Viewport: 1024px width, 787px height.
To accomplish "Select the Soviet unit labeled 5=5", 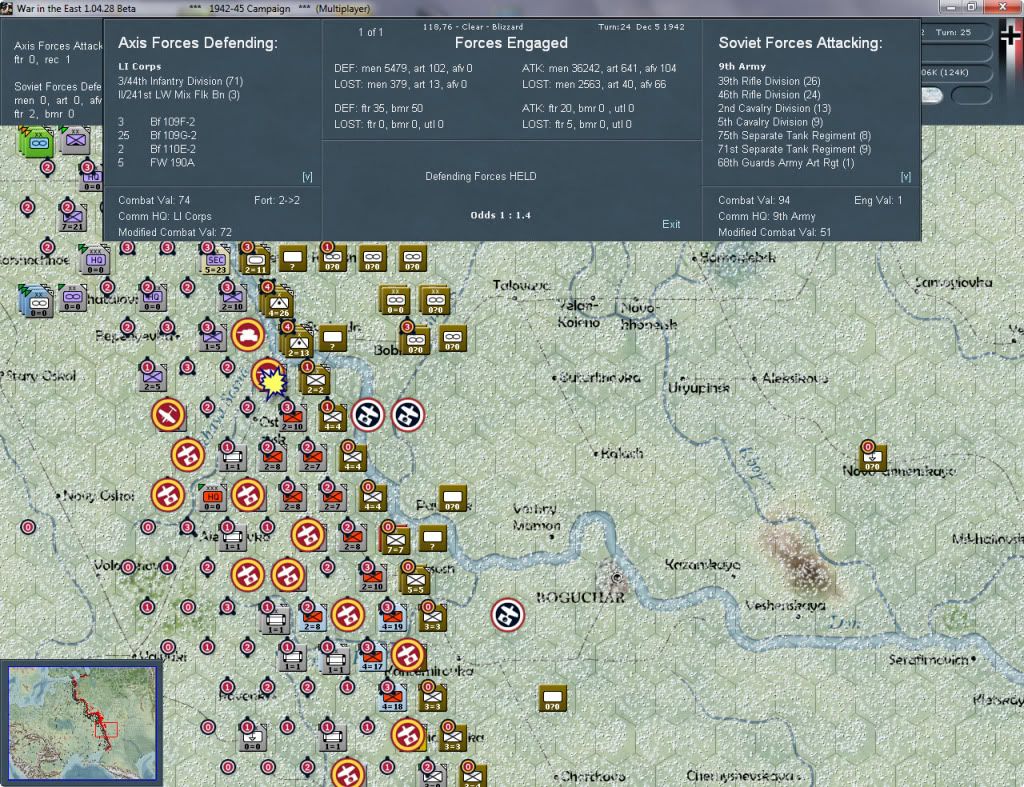I will tap(415, 579).
